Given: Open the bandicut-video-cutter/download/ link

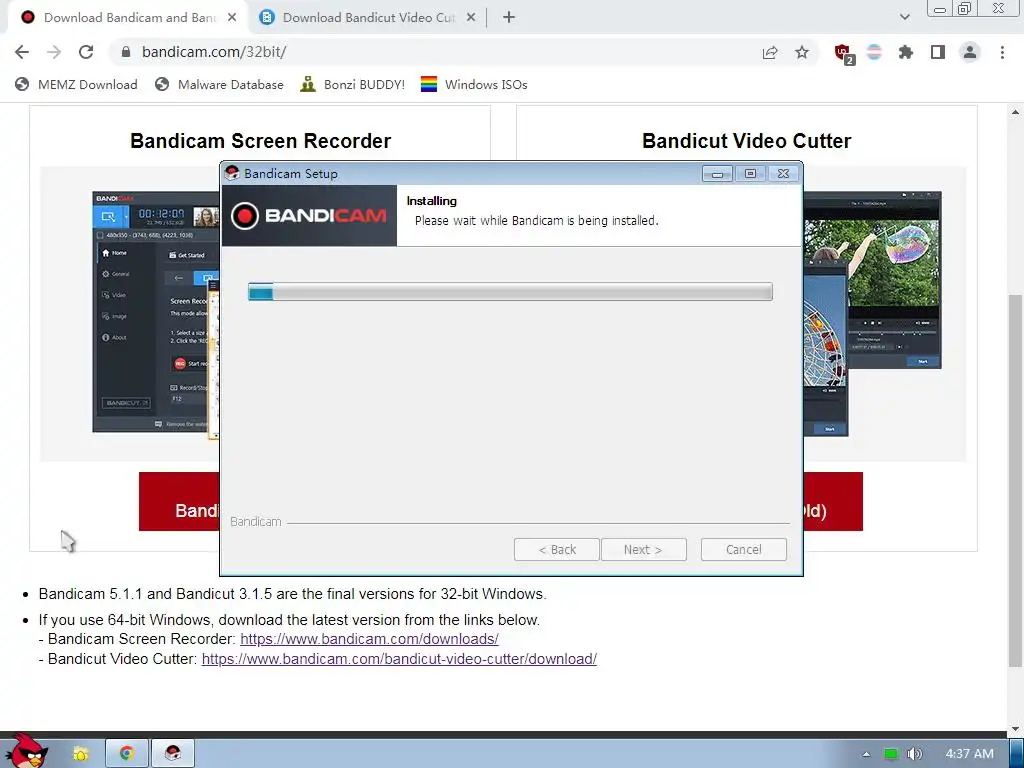Looking at the screenshot, I should pyautogui.click(x=399, y=658).
